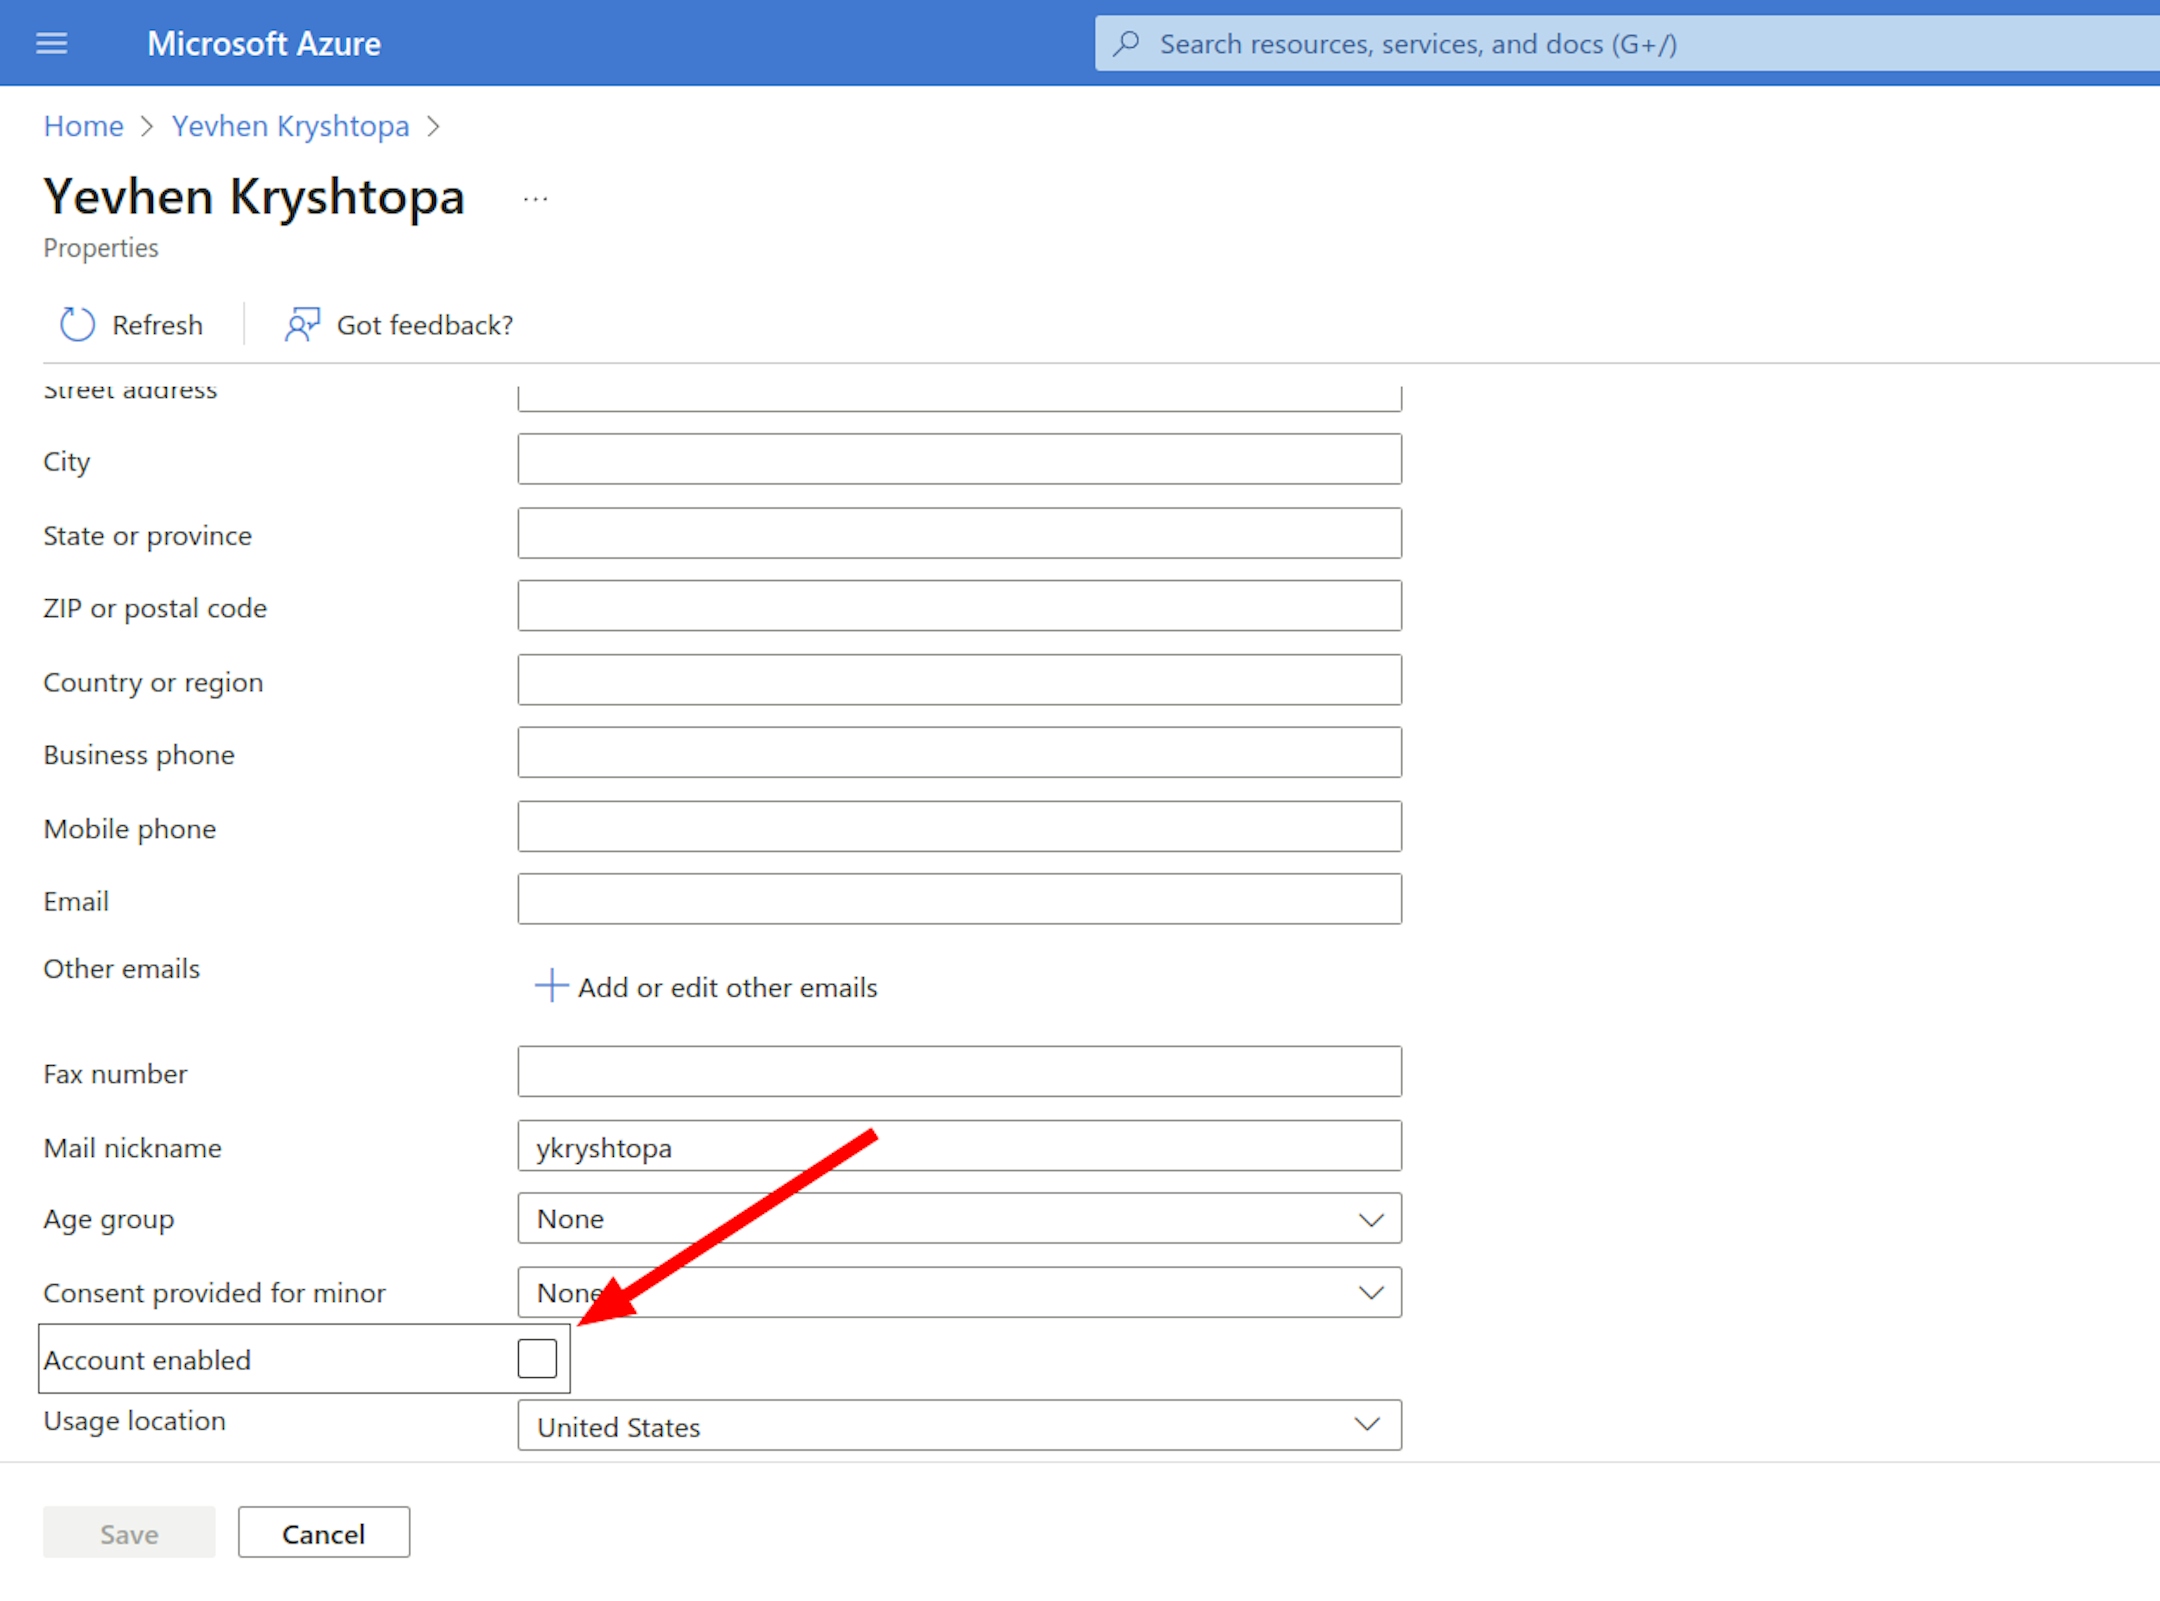Toggle the Account enabled checkbox
Screen dimensions: 2160x1601
pyautogui.click(x=537, y=1359)
